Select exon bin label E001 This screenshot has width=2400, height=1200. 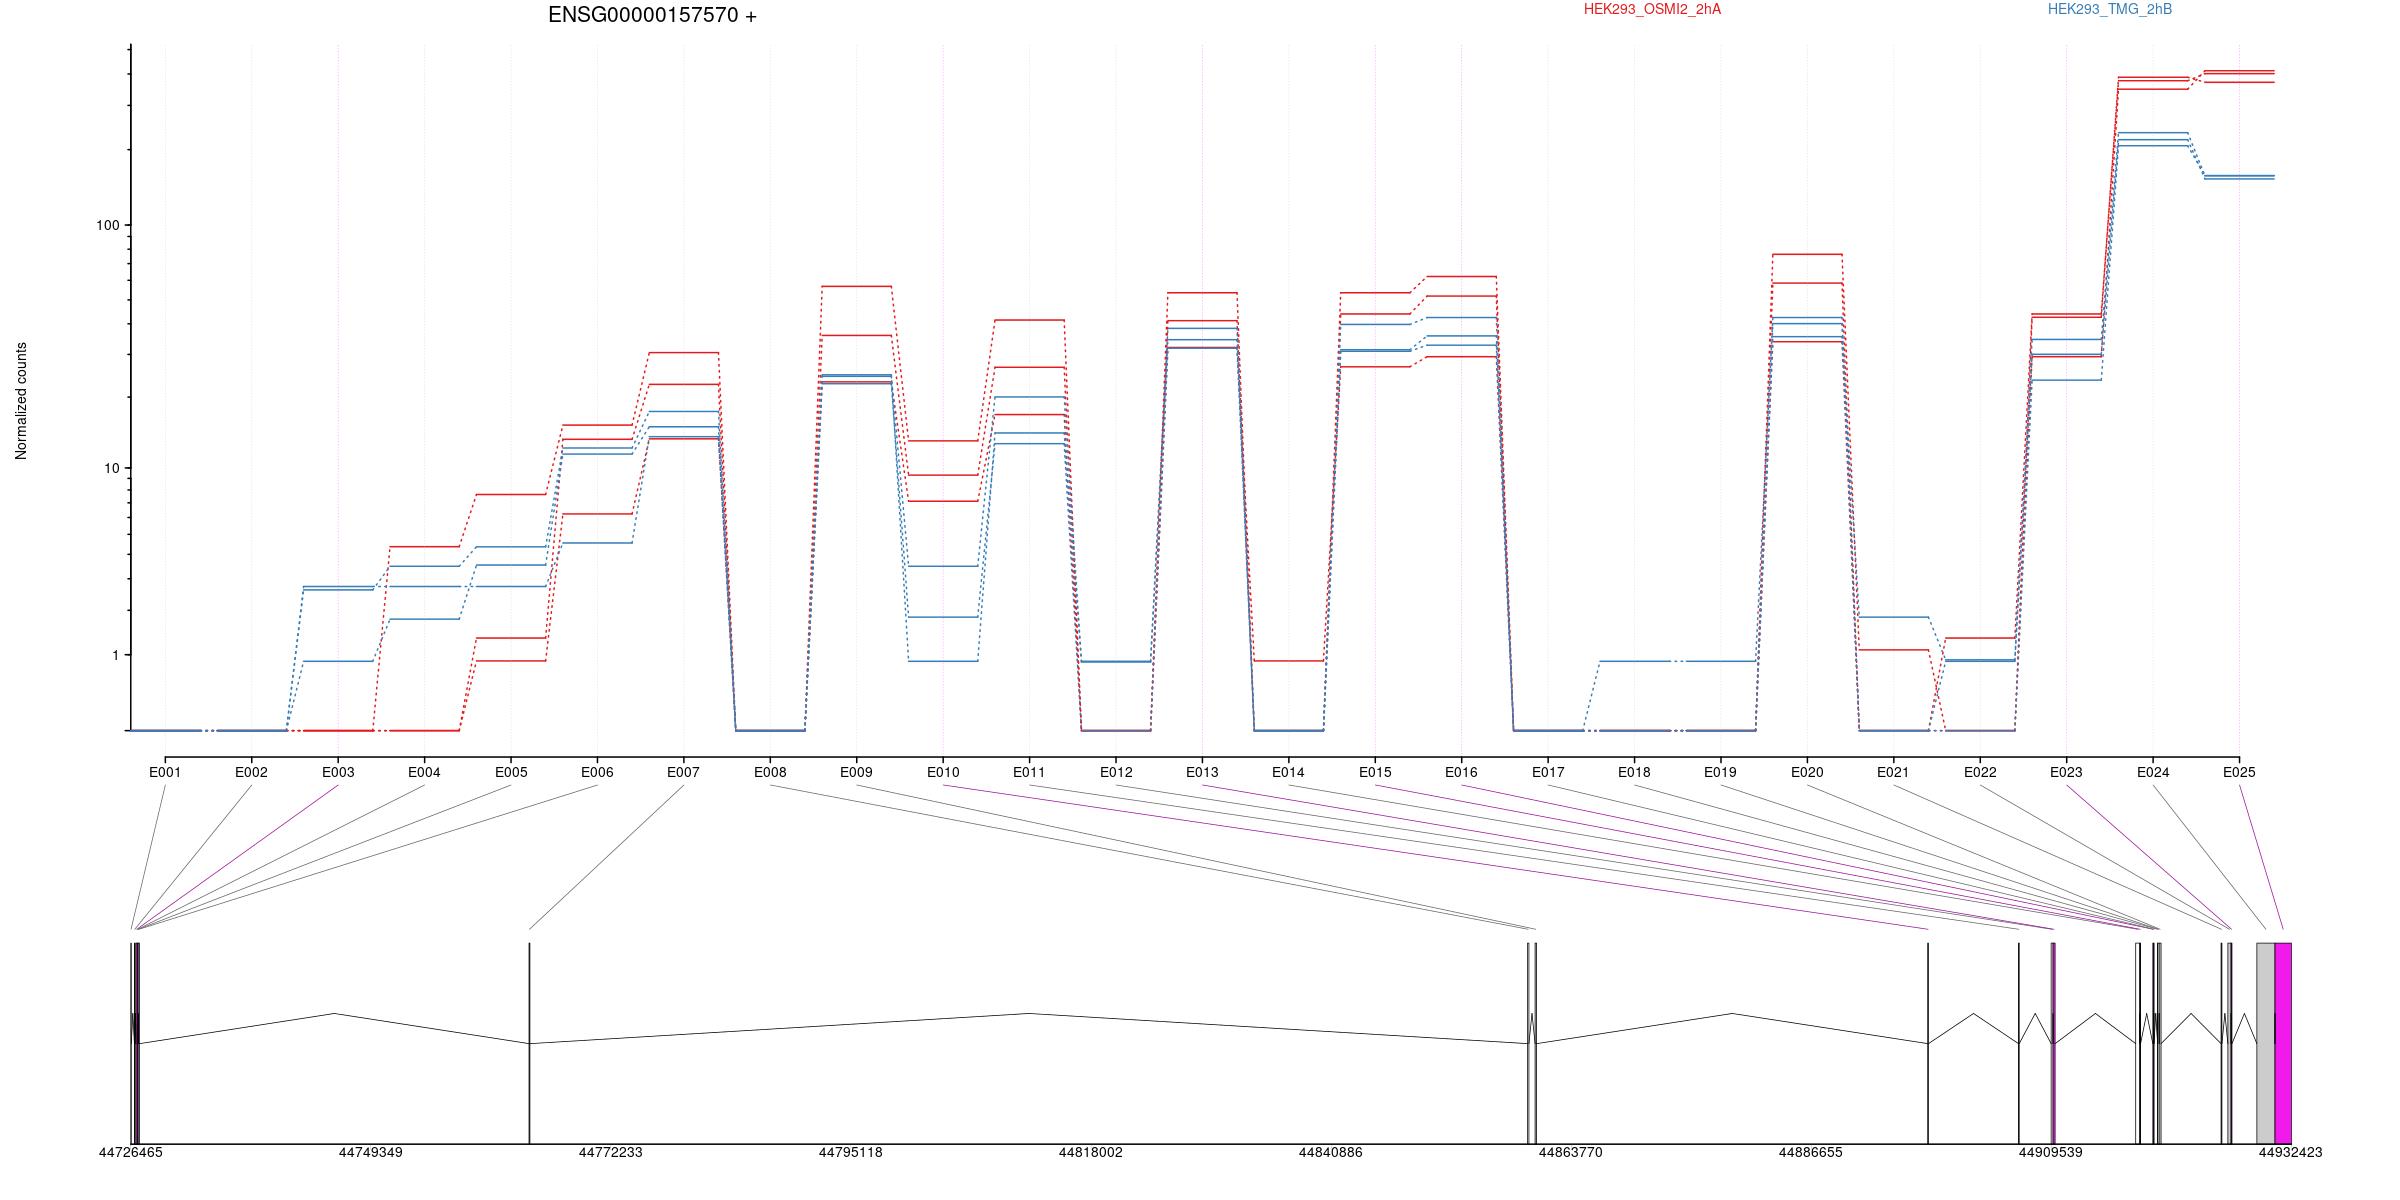pos(165,772)
